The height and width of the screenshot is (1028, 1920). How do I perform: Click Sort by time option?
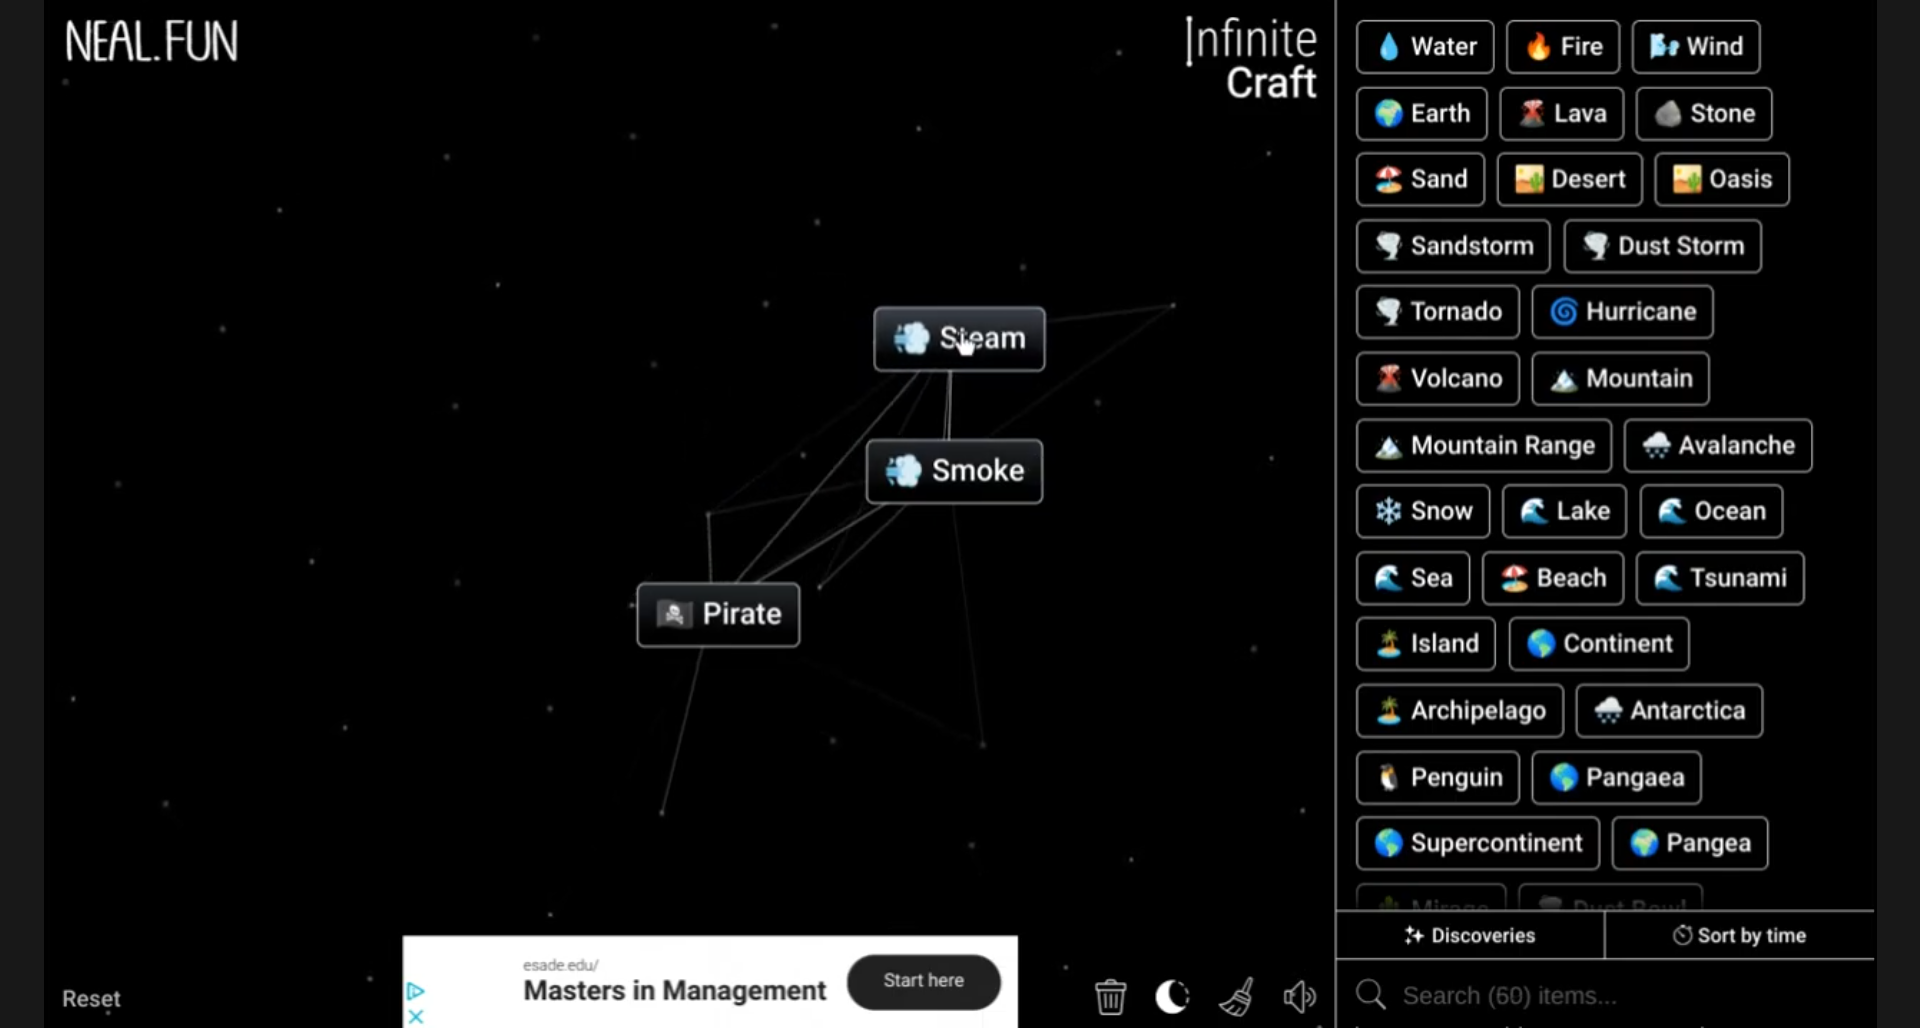point(1739,935)
